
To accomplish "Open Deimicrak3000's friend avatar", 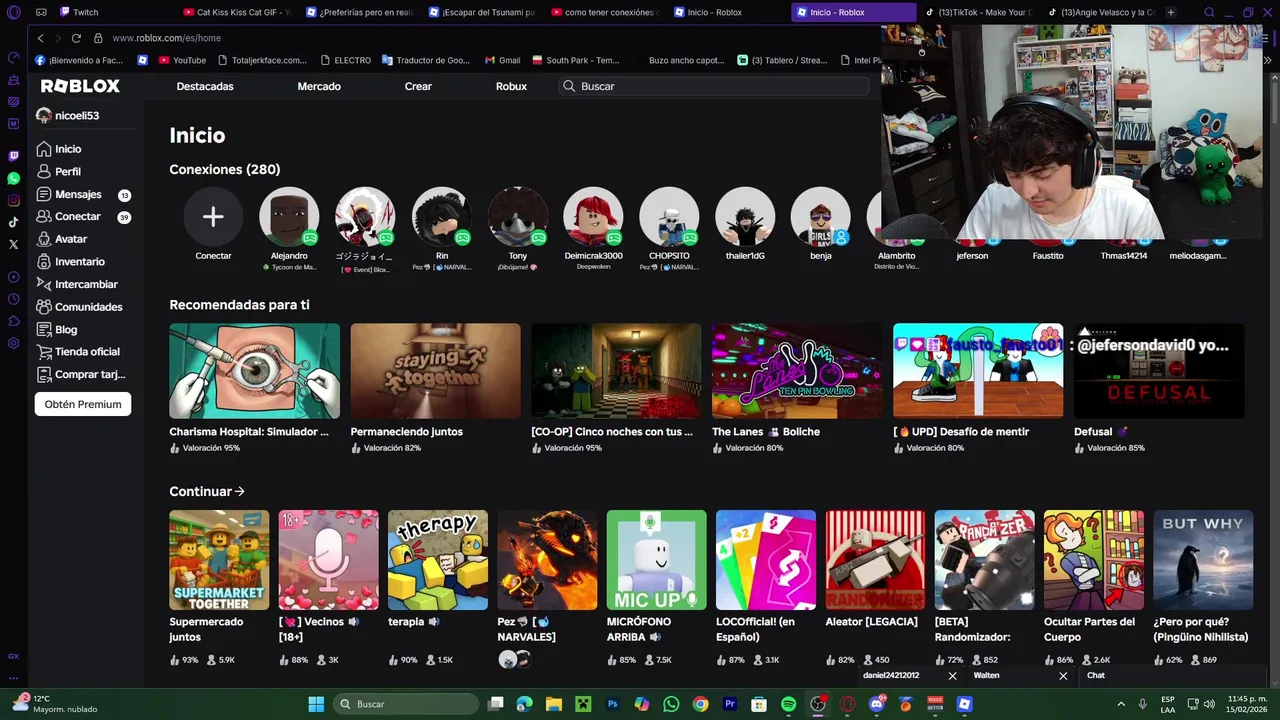I will pyautogui.click(x=593, y=217).
